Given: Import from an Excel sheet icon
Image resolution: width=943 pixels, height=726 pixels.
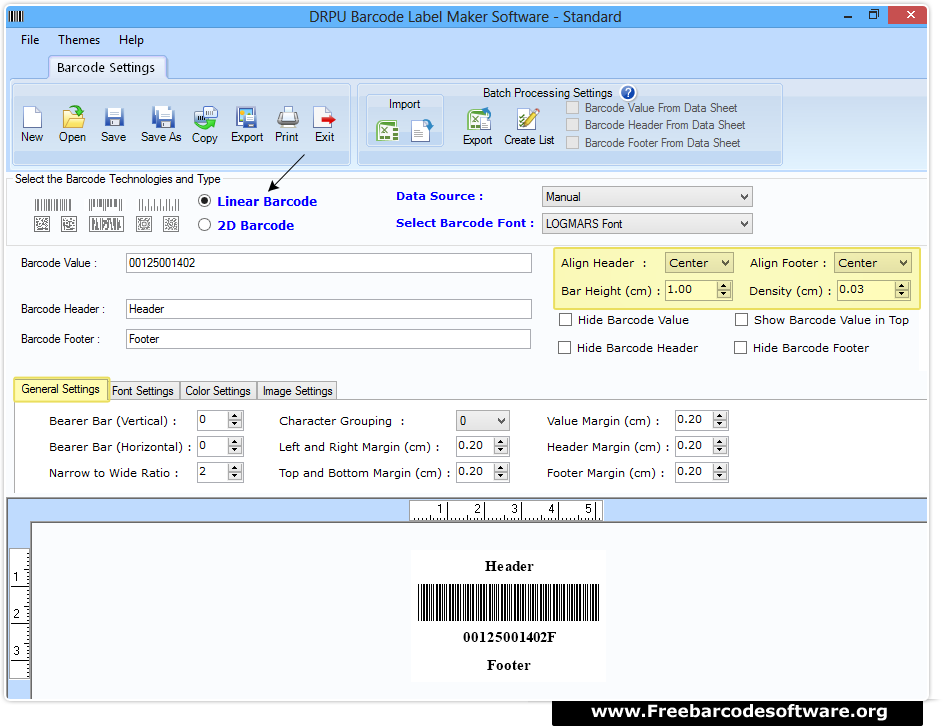Looking at the screenshot, I should (x=387, y=131).
